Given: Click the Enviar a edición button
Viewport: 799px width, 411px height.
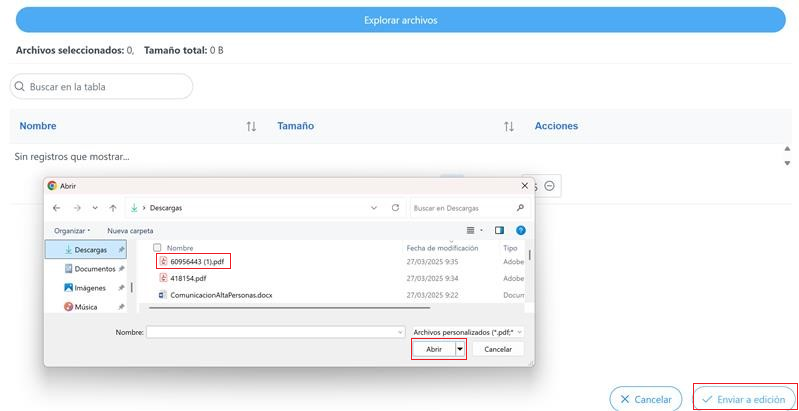Looking at the screenshot, I should pos(744,400).
